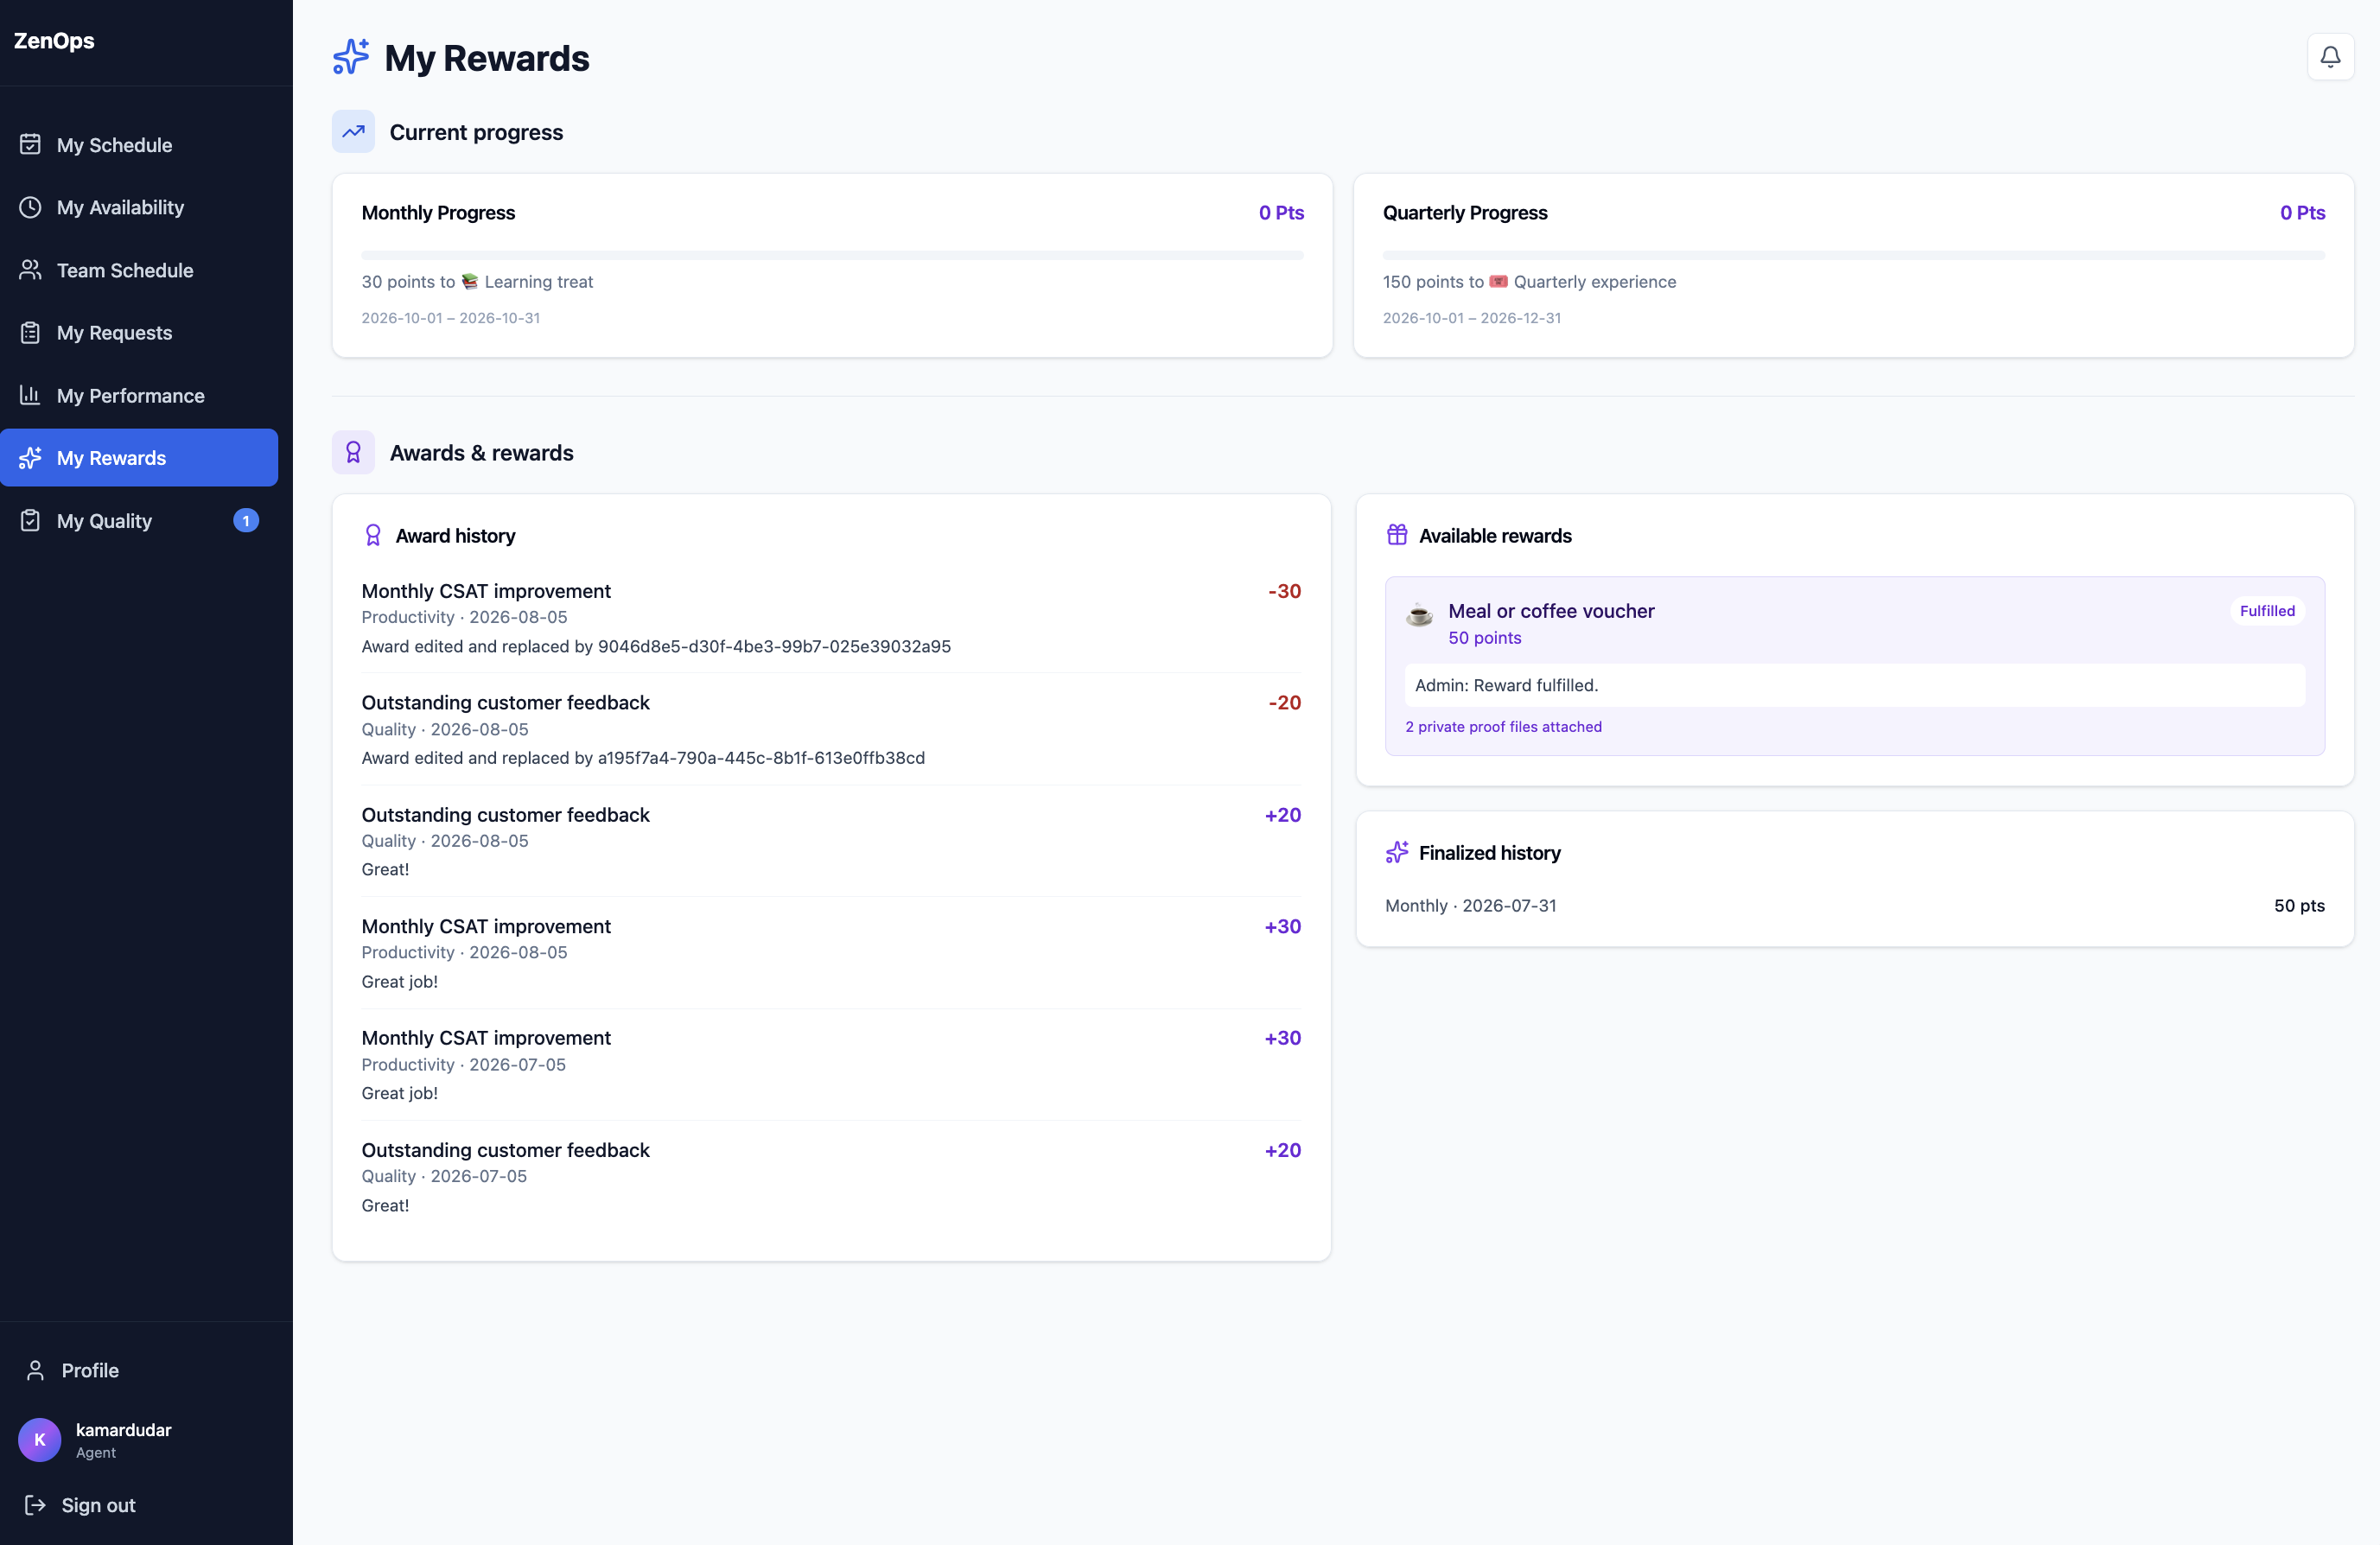The width and height of the screenshot is (2380, 1545).
Task: Click the My Performance bar chart icon
Action: click(x=30, y=395)
